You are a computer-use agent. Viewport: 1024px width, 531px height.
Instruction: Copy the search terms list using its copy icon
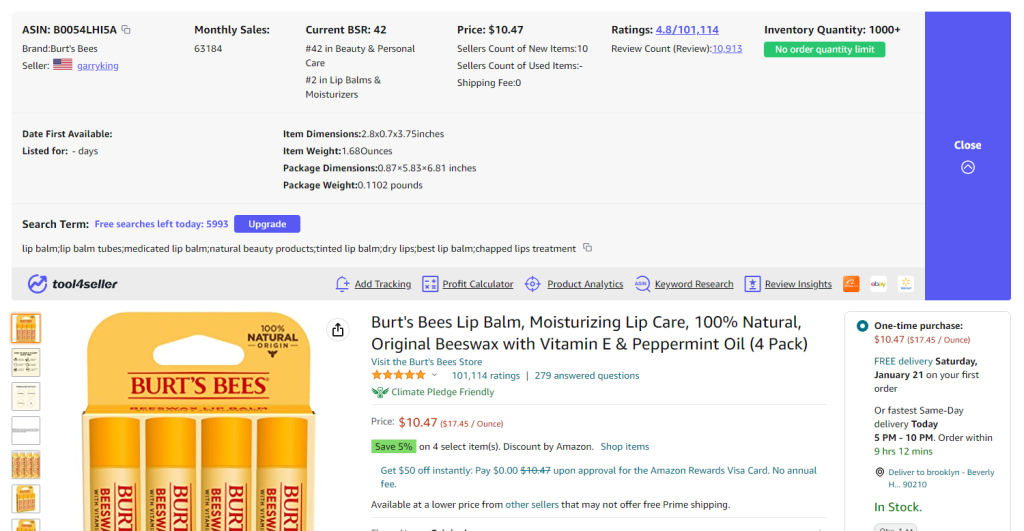588,248
